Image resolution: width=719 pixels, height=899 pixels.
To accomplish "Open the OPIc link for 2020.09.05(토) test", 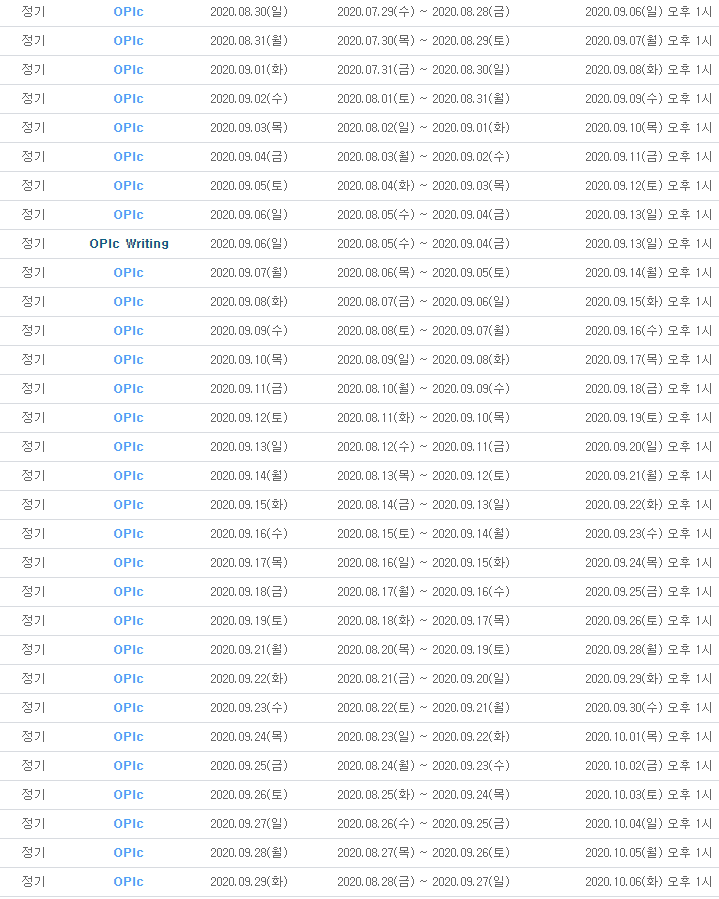I will [x=128, y=186].
